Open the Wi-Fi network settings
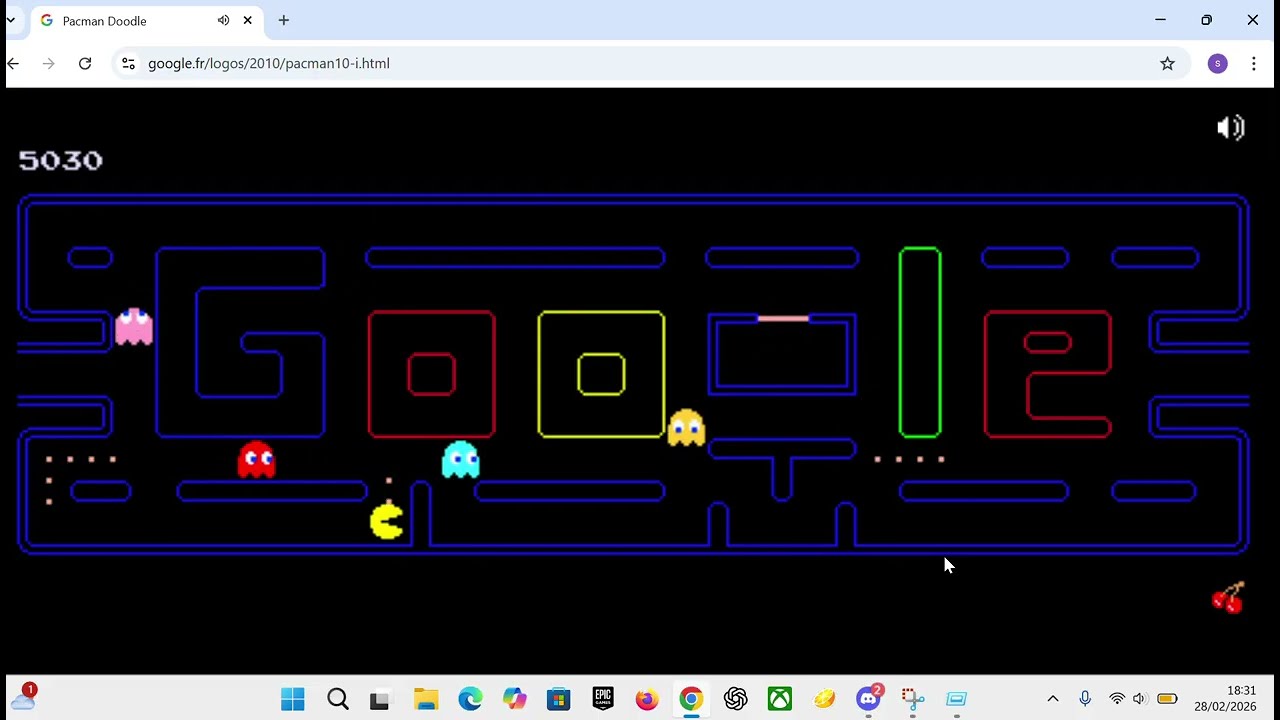Screen dimensions: 1280x720 [1117, 699]
